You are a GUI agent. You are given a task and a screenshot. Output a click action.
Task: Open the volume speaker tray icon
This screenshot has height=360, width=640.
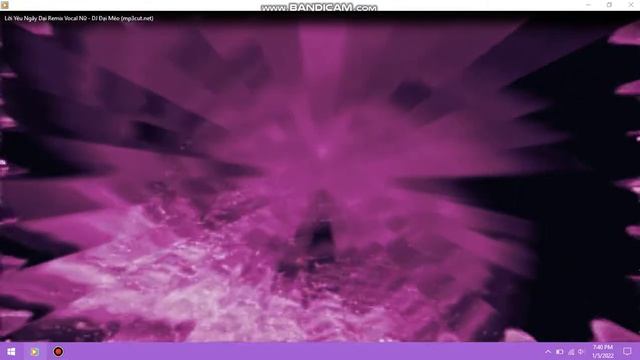(x=581, y=351)
